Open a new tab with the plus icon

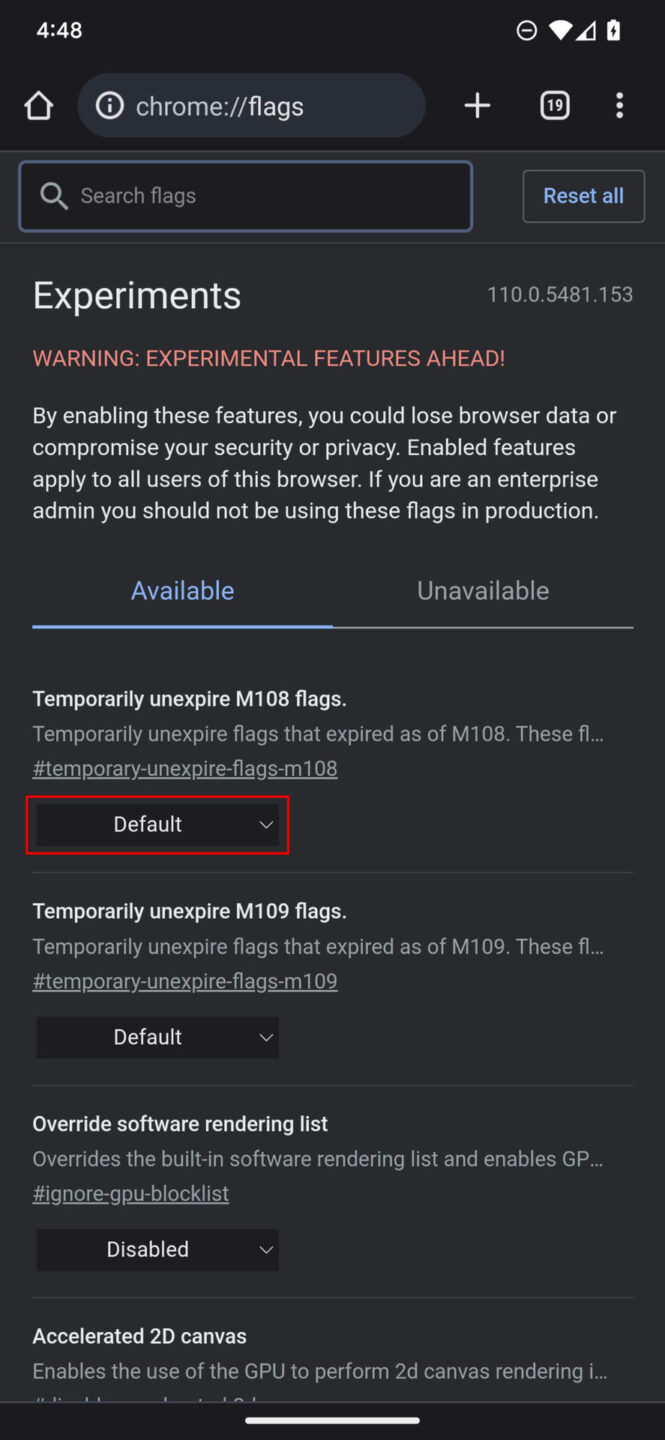click(477, 105)
